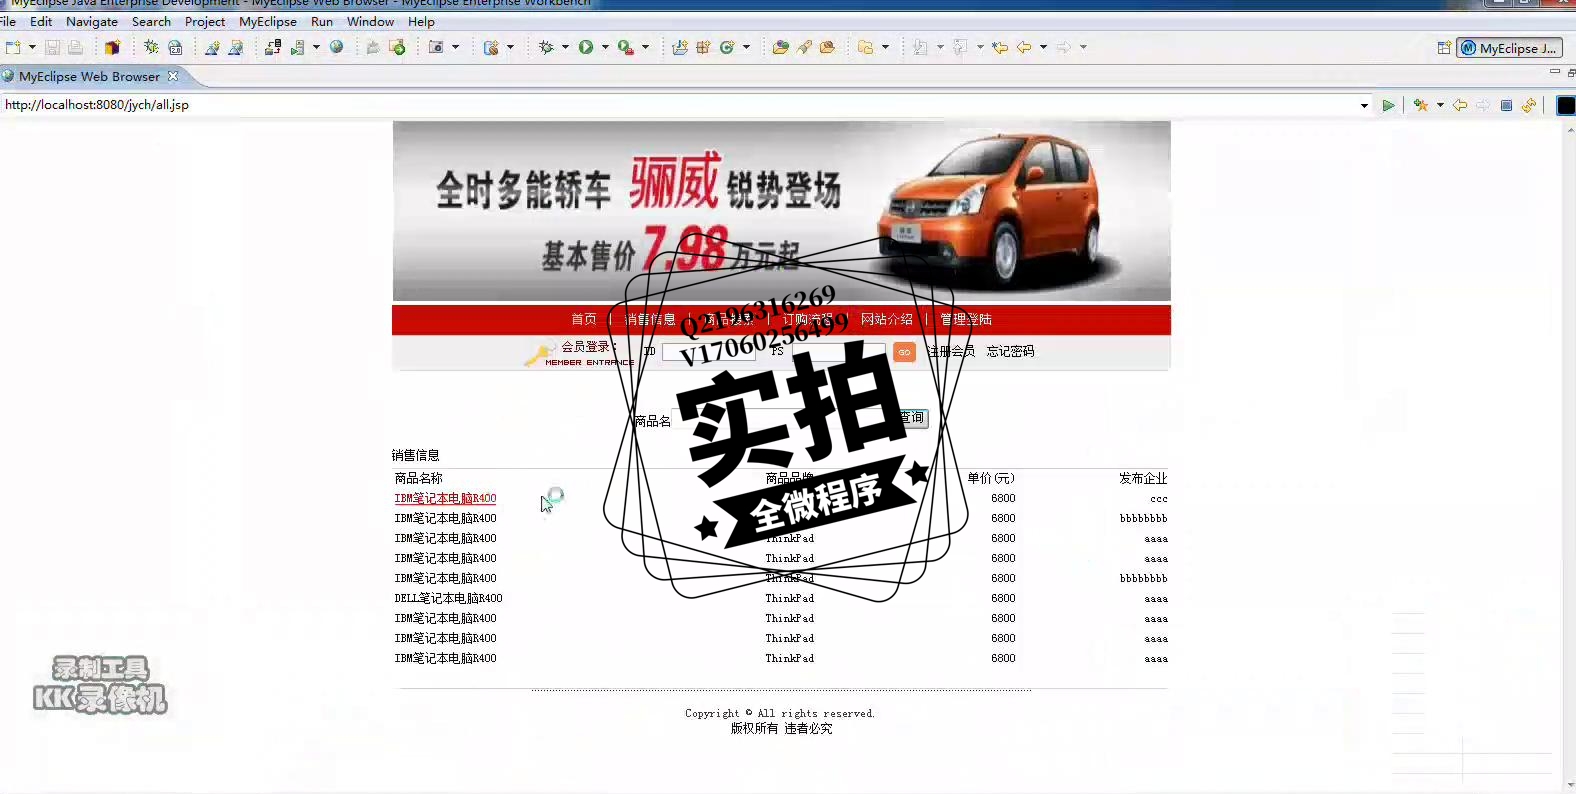Click the browser URL address field
Image resolution: width=1576 pixels, height=794 pixels.
click(x=680, y=105)
